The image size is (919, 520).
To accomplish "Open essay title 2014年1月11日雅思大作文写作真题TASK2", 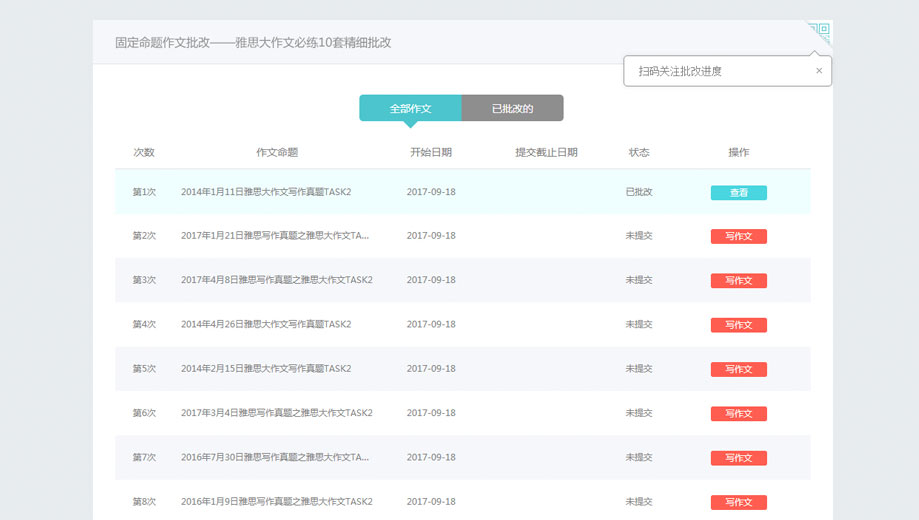I will pos(266,192).
